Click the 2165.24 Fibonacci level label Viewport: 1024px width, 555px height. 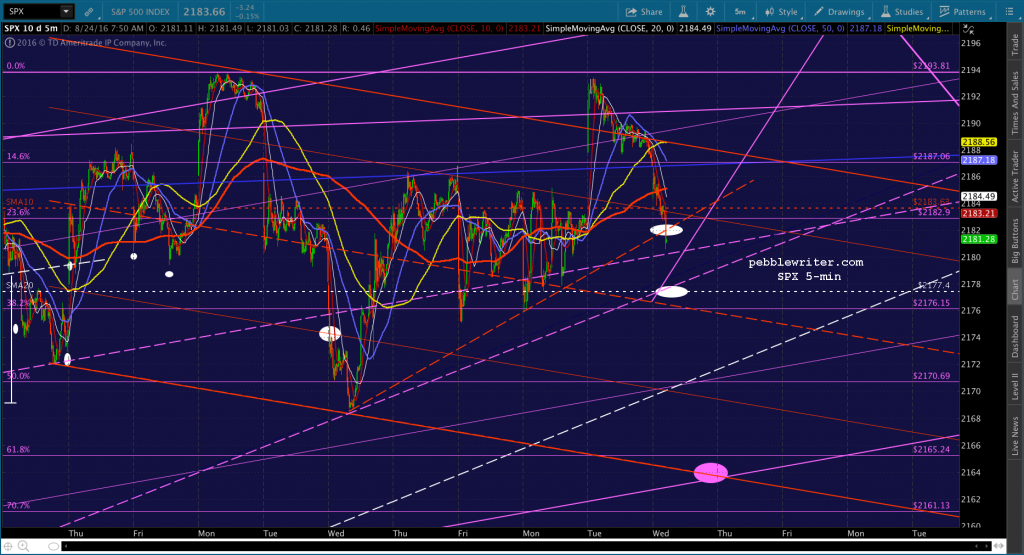pos(931,449)
